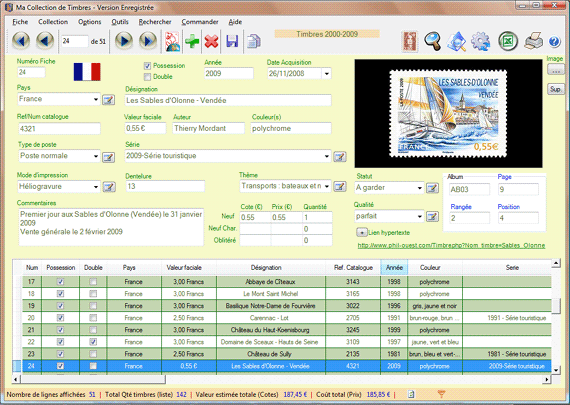The width and height of the screenshot is (570, 405).
Task: Click the Désignation input field
Action: click(228, 100)
